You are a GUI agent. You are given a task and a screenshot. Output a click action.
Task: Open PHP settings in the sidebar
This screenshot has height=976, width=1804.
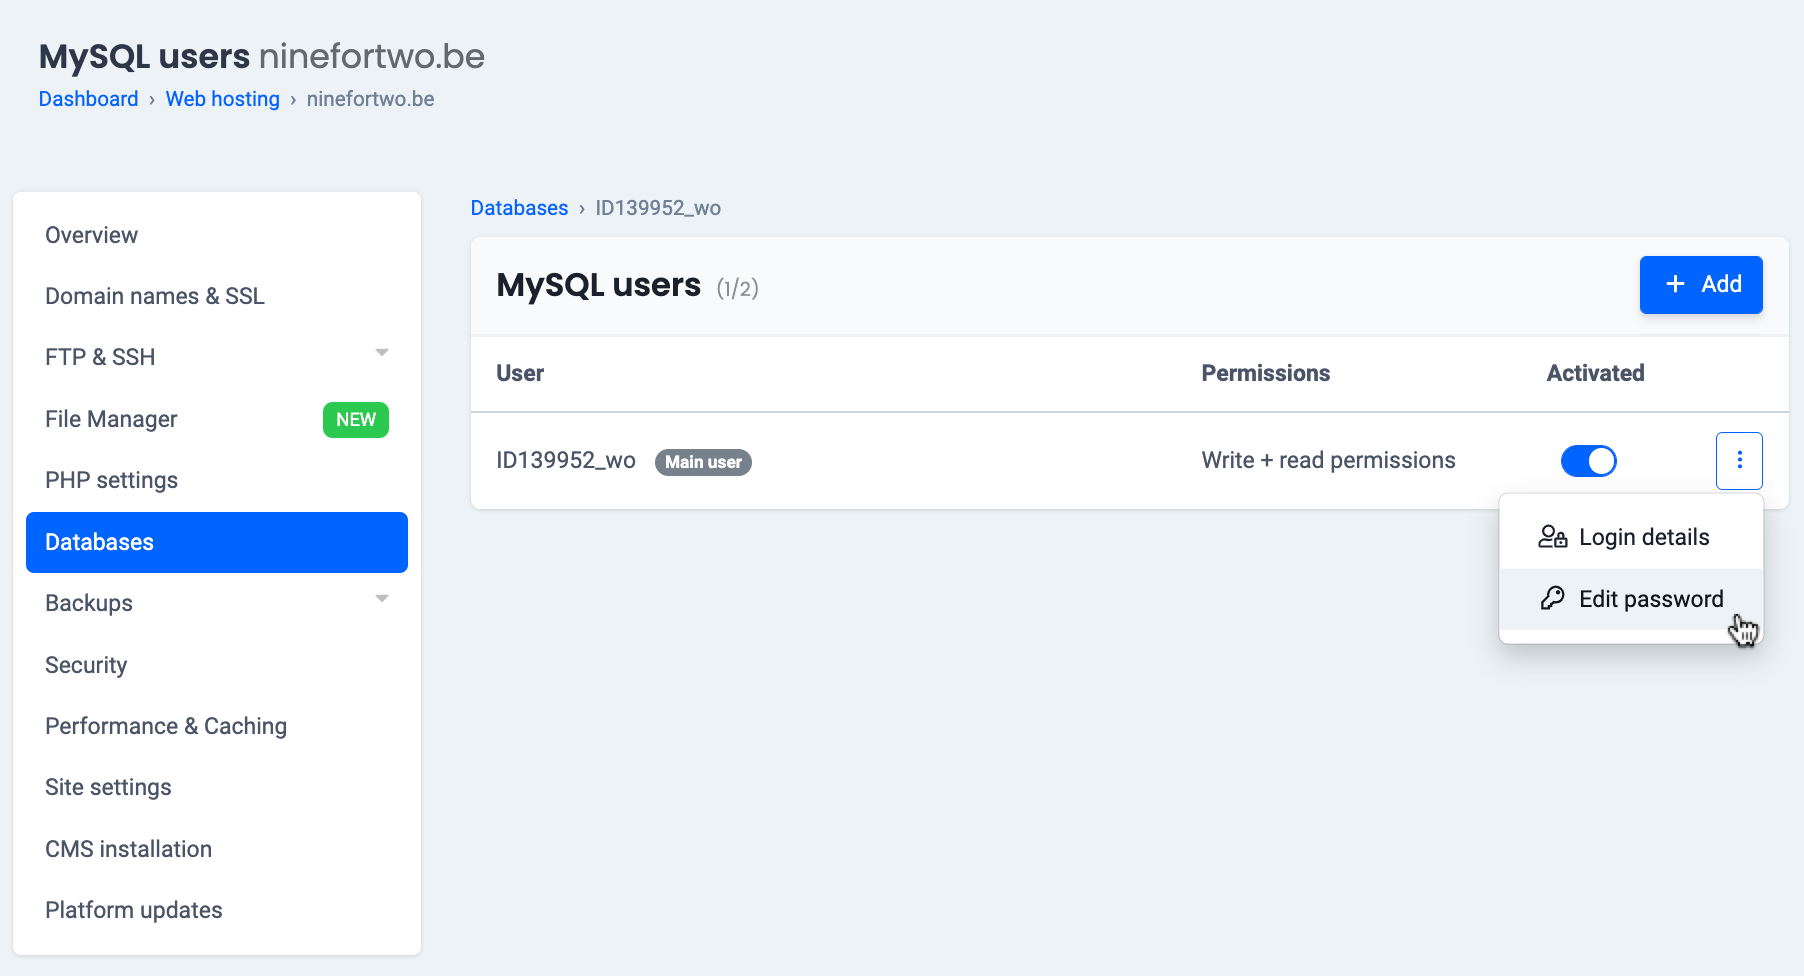coord(111,480)
